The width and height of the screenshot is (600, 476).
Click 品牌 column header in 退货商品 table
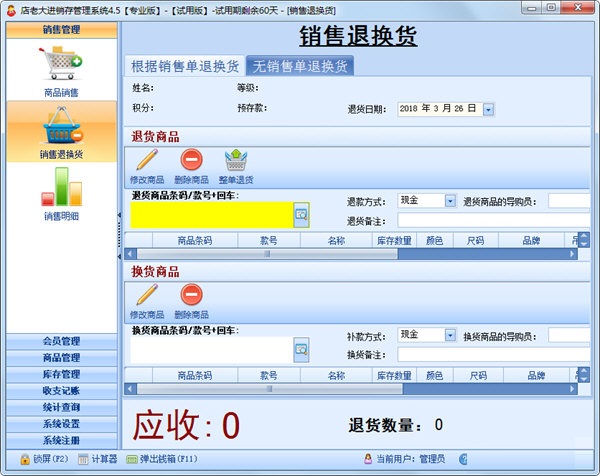(x=531, y=240)
